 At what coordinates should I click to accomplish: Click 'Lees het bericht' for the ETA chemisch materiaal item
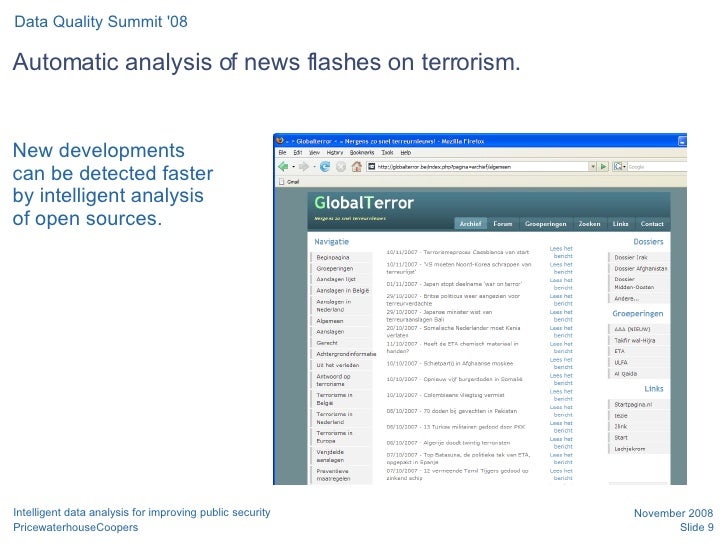click(561, 347)
